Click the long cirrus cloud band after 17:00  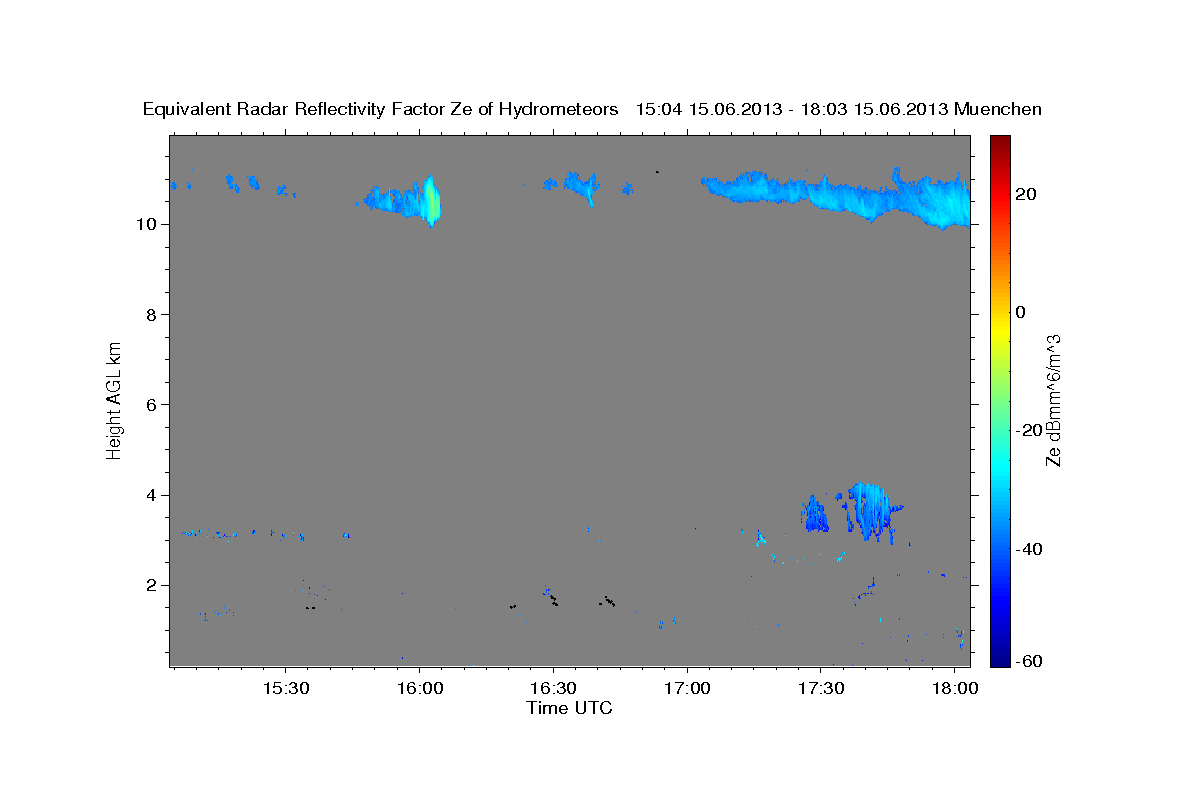[x=836, y=196]
